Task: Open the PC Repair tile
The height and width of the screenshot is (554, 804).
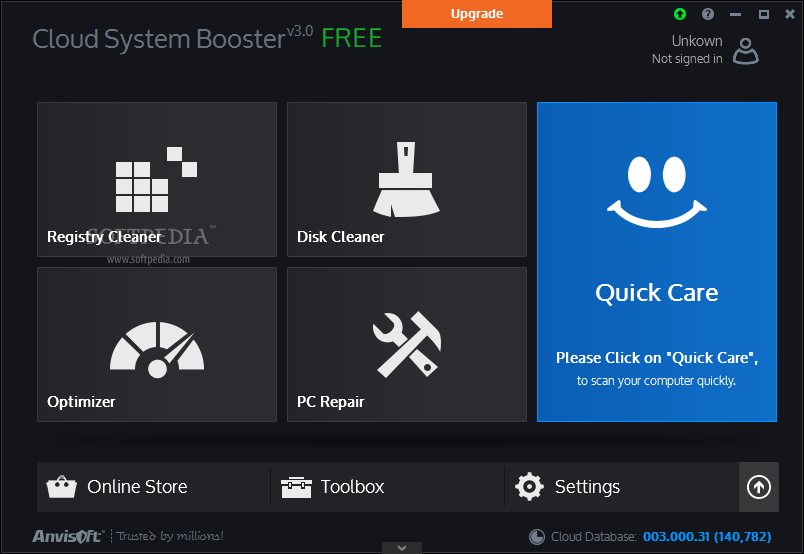Action: (x=407, y=344)
